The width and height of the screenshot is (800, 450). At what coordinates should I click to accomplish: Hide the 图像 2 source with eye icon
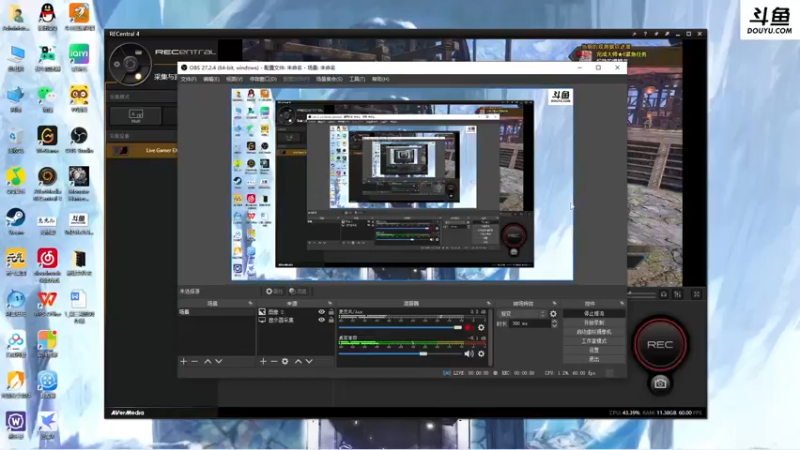coord(321,312)
